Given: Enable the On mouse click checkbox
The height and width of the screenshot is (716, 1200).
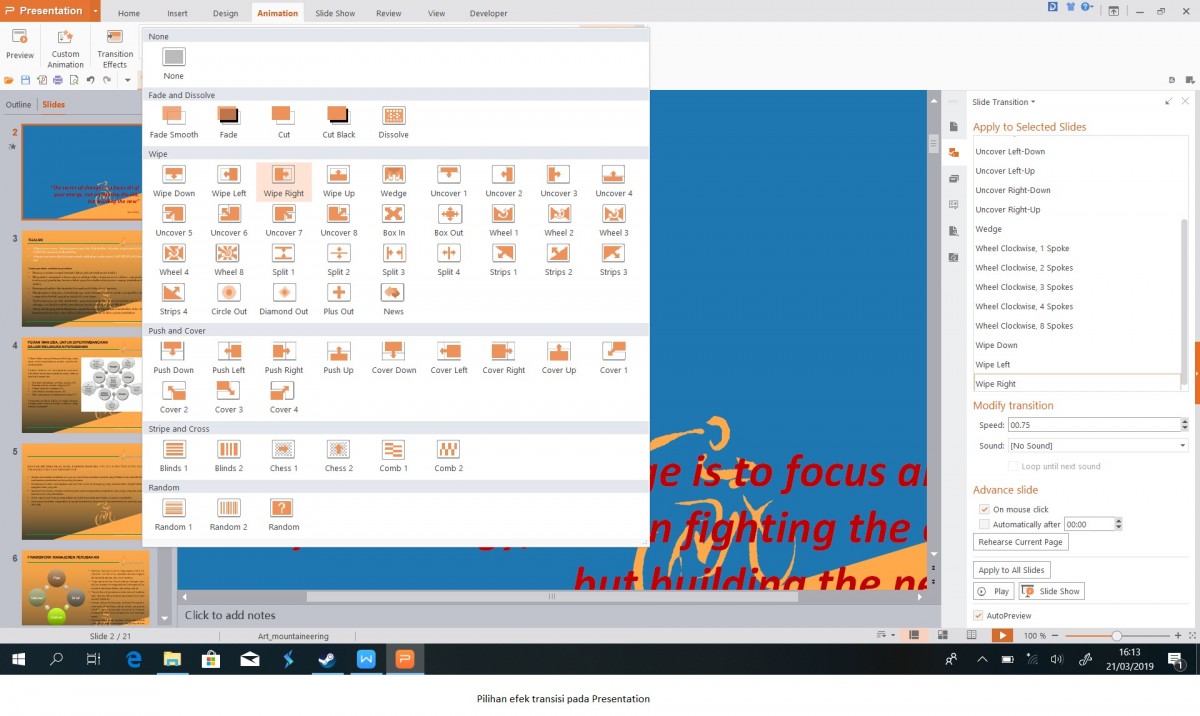Looking at the screenshot, I should click(x=984, y=510).
